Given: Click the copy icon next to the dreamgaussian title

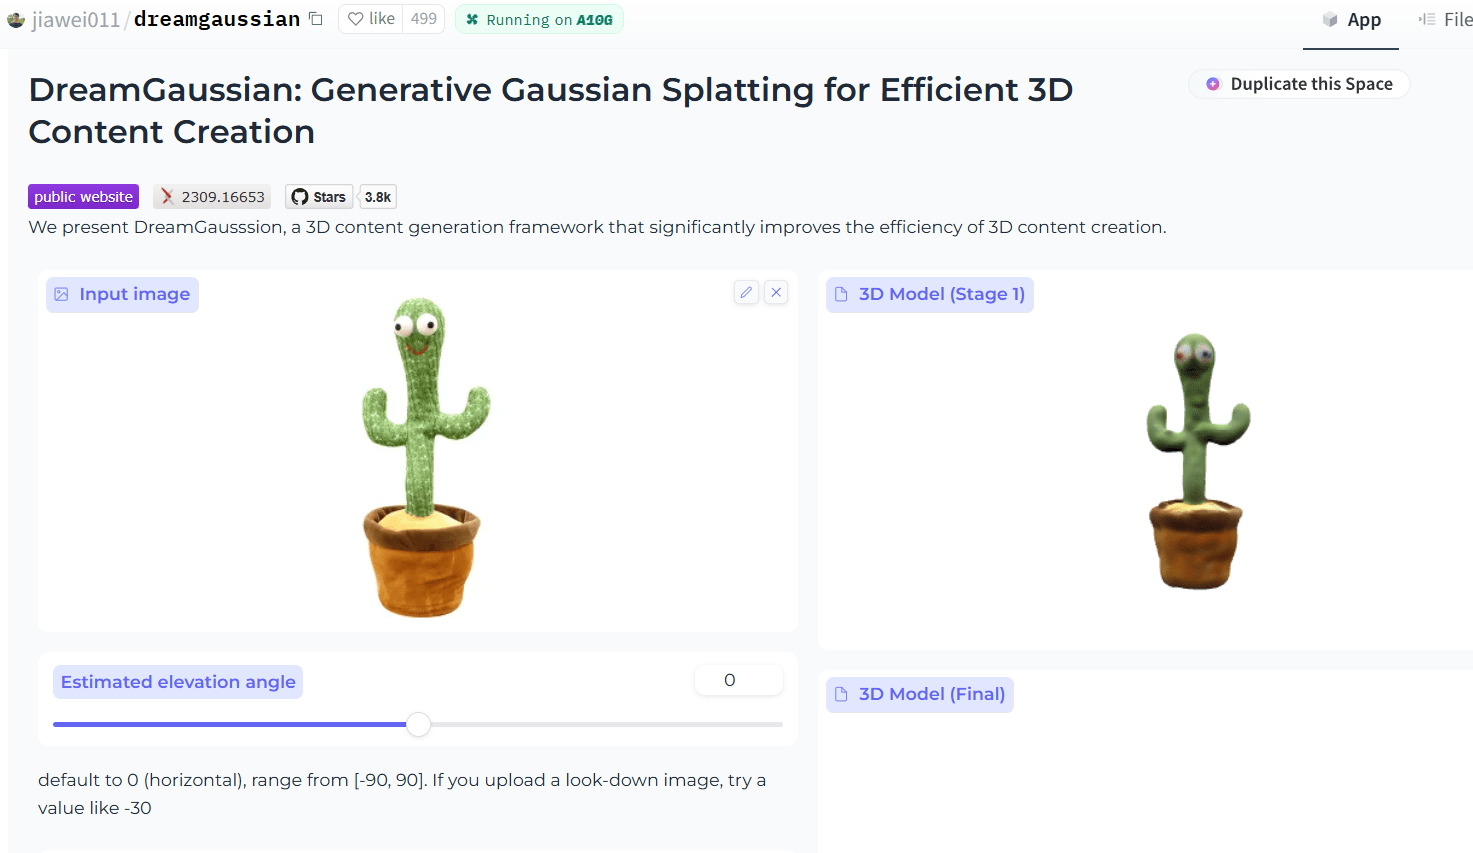Looking at the screenshot, I should (314, 18).
